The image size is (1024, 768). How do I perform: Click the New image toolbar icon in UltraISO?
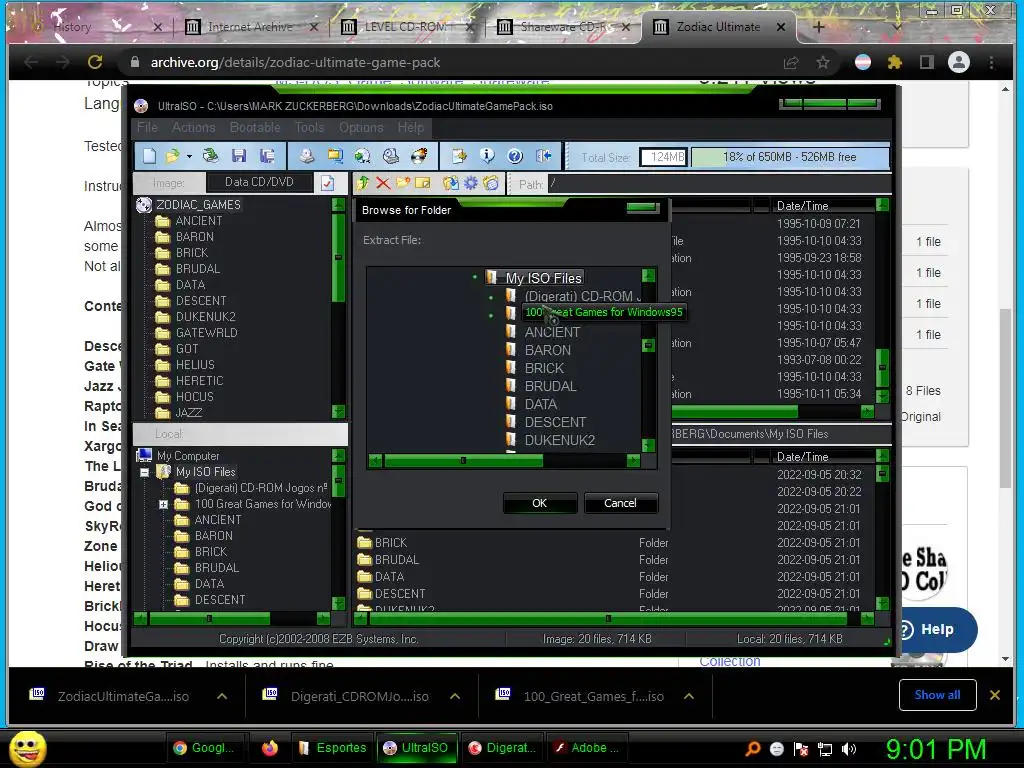150,156
